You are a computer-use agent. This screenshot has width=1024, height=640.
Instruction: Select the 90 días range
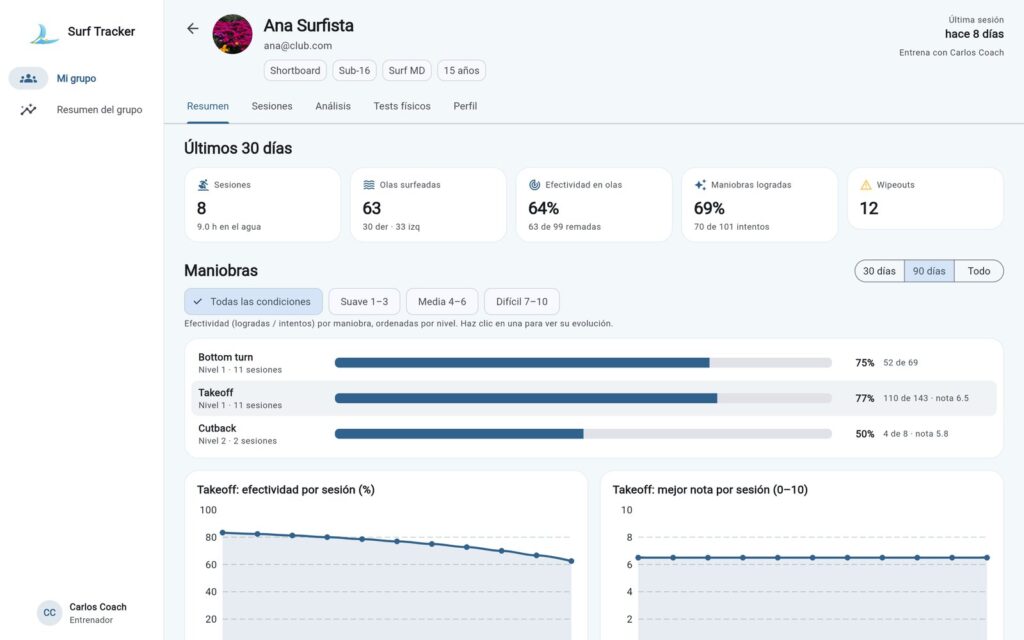(929, 271)
